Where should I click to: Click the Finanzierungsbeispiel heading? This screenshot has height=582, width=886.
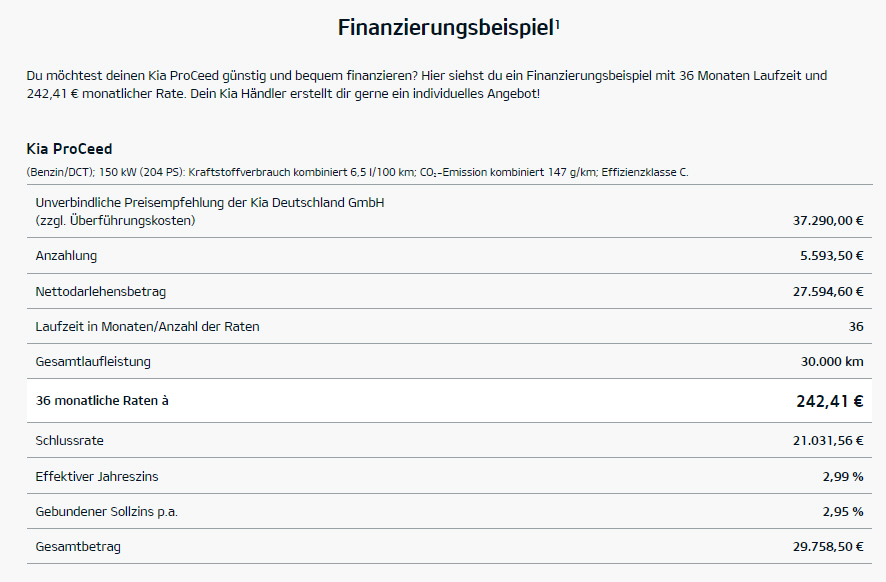click(445, 28)
